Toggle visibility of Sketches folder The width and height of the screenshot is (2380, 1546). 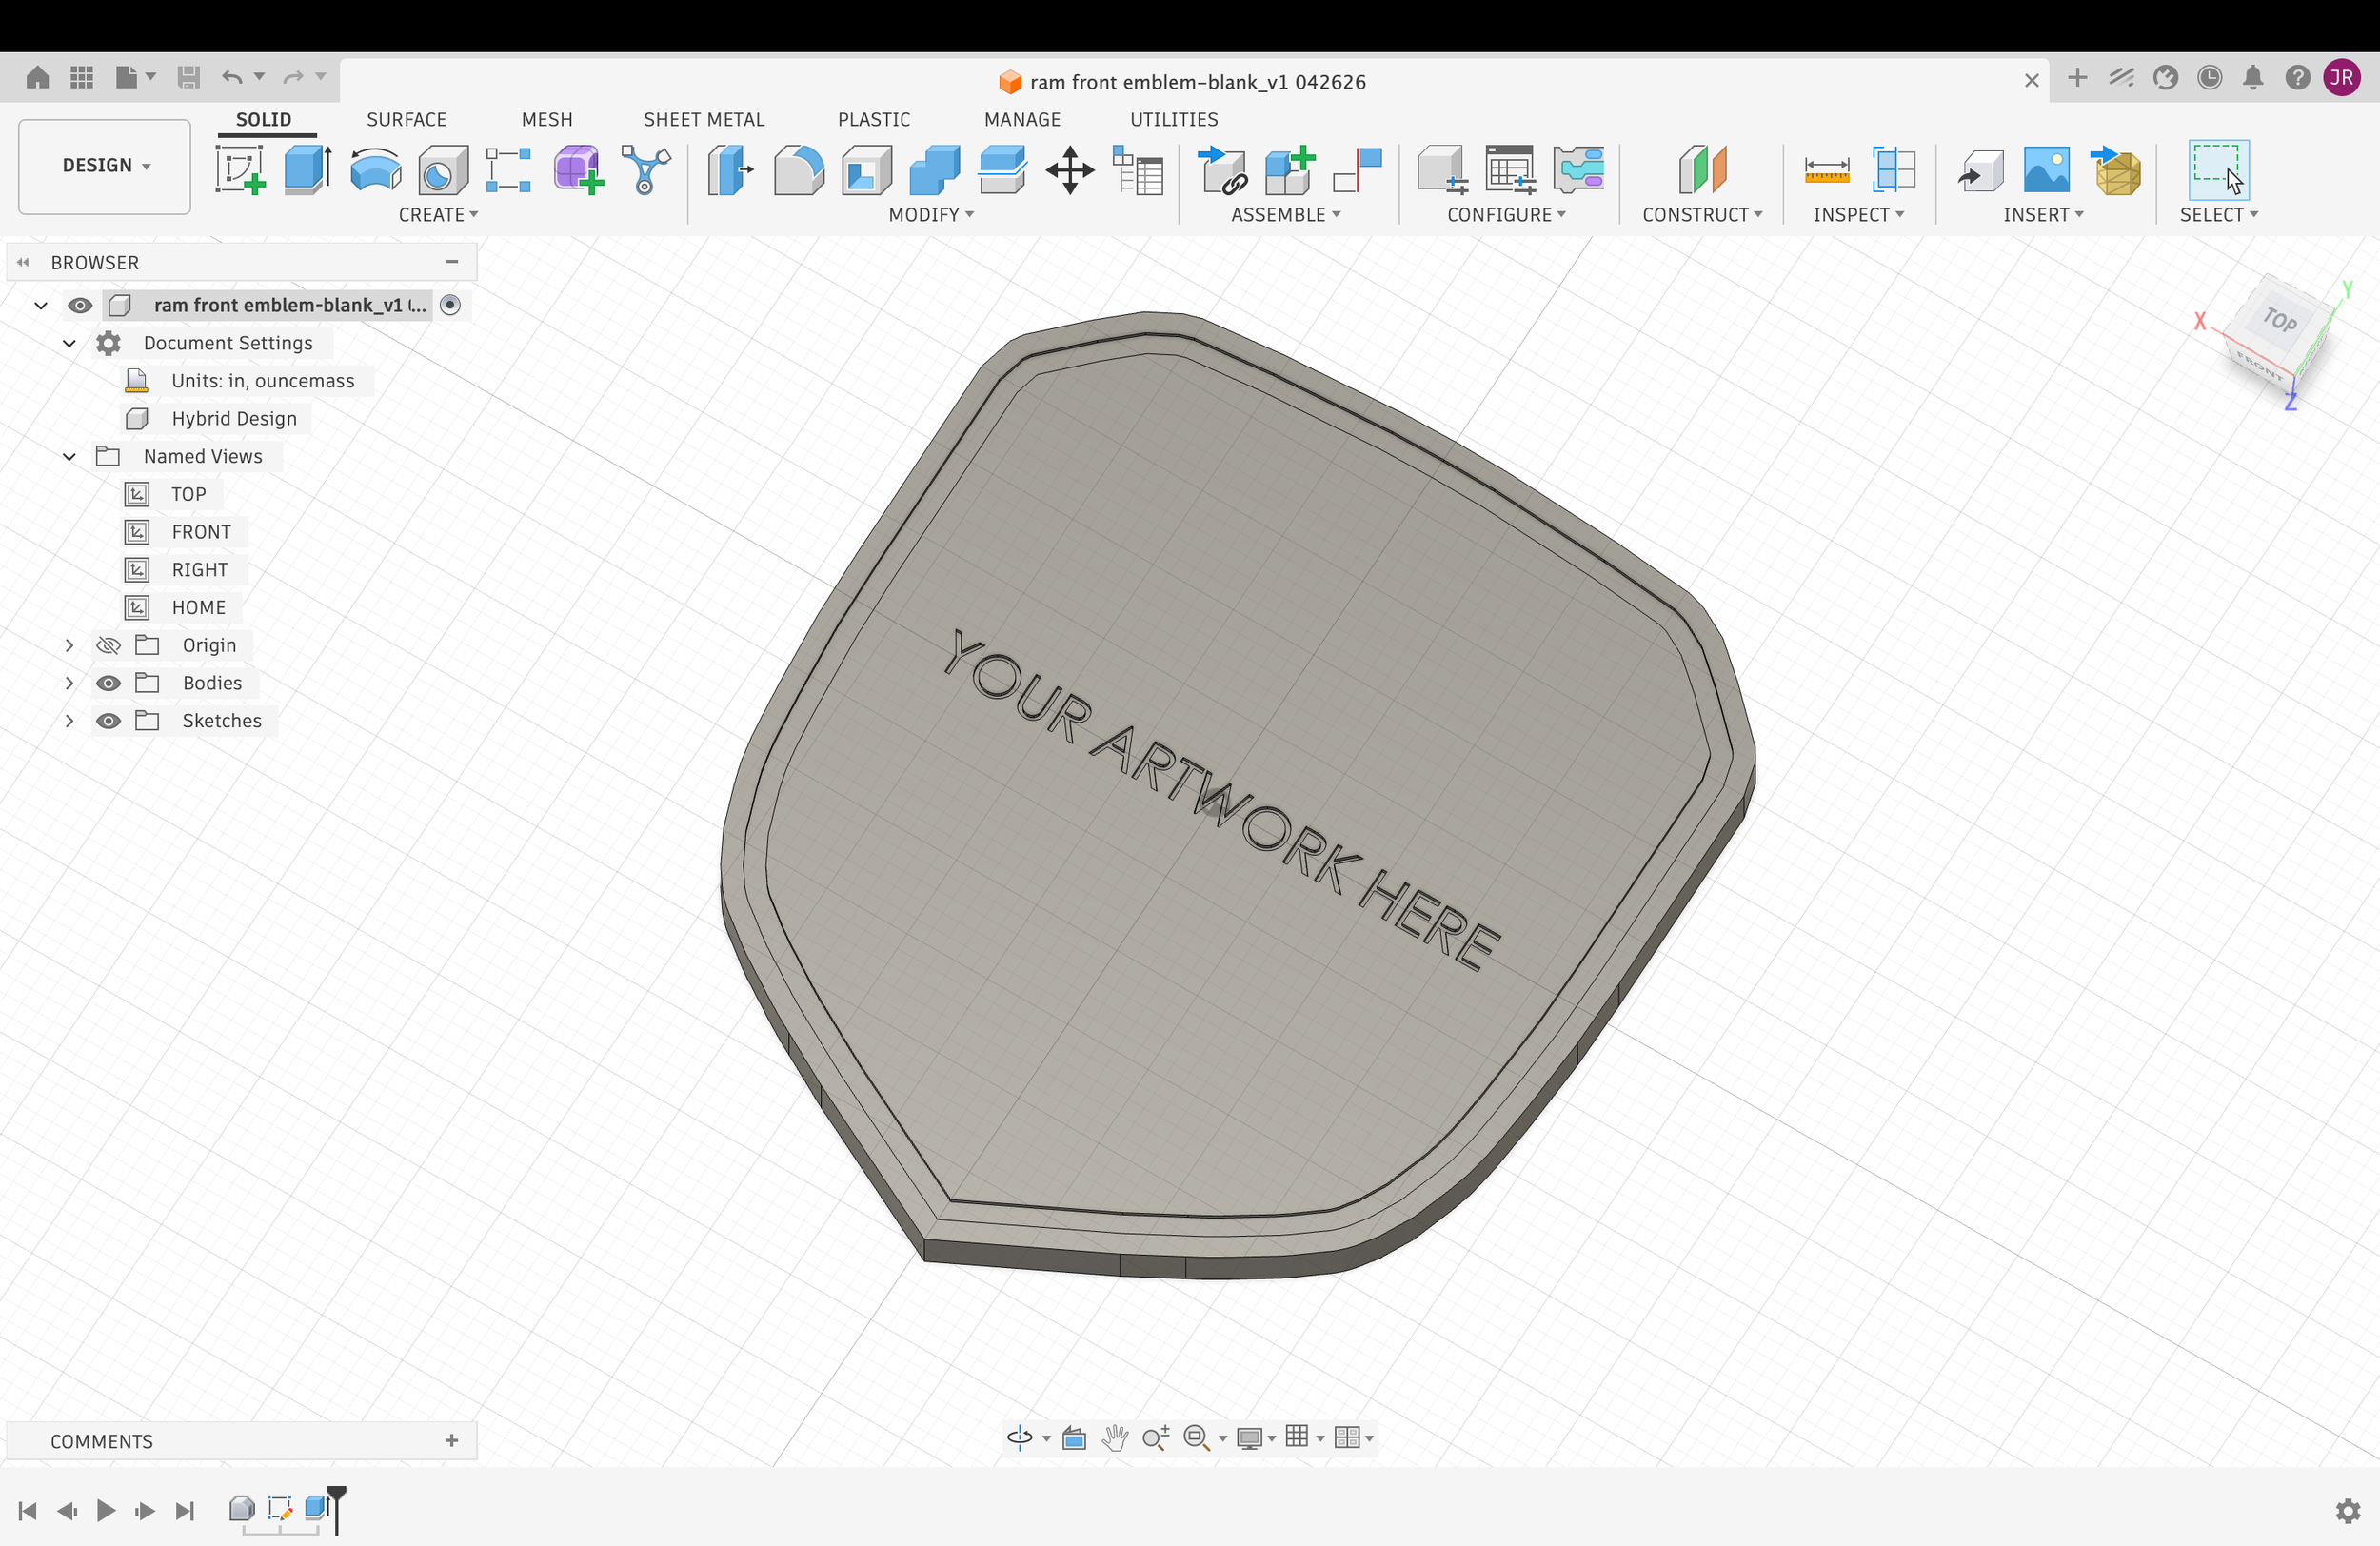(108, 721)
